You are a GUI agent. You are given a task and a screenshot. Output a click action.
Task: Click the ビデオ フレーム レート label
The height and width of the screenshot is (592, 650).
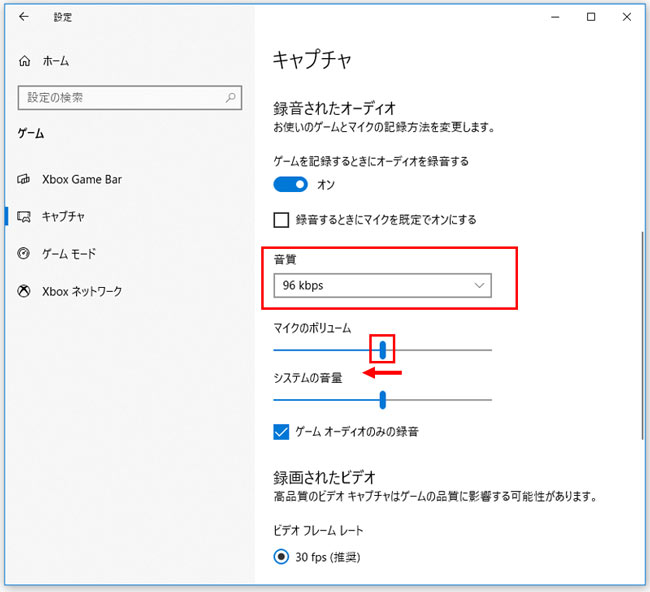pyautogui.click(x=318, y=531)
